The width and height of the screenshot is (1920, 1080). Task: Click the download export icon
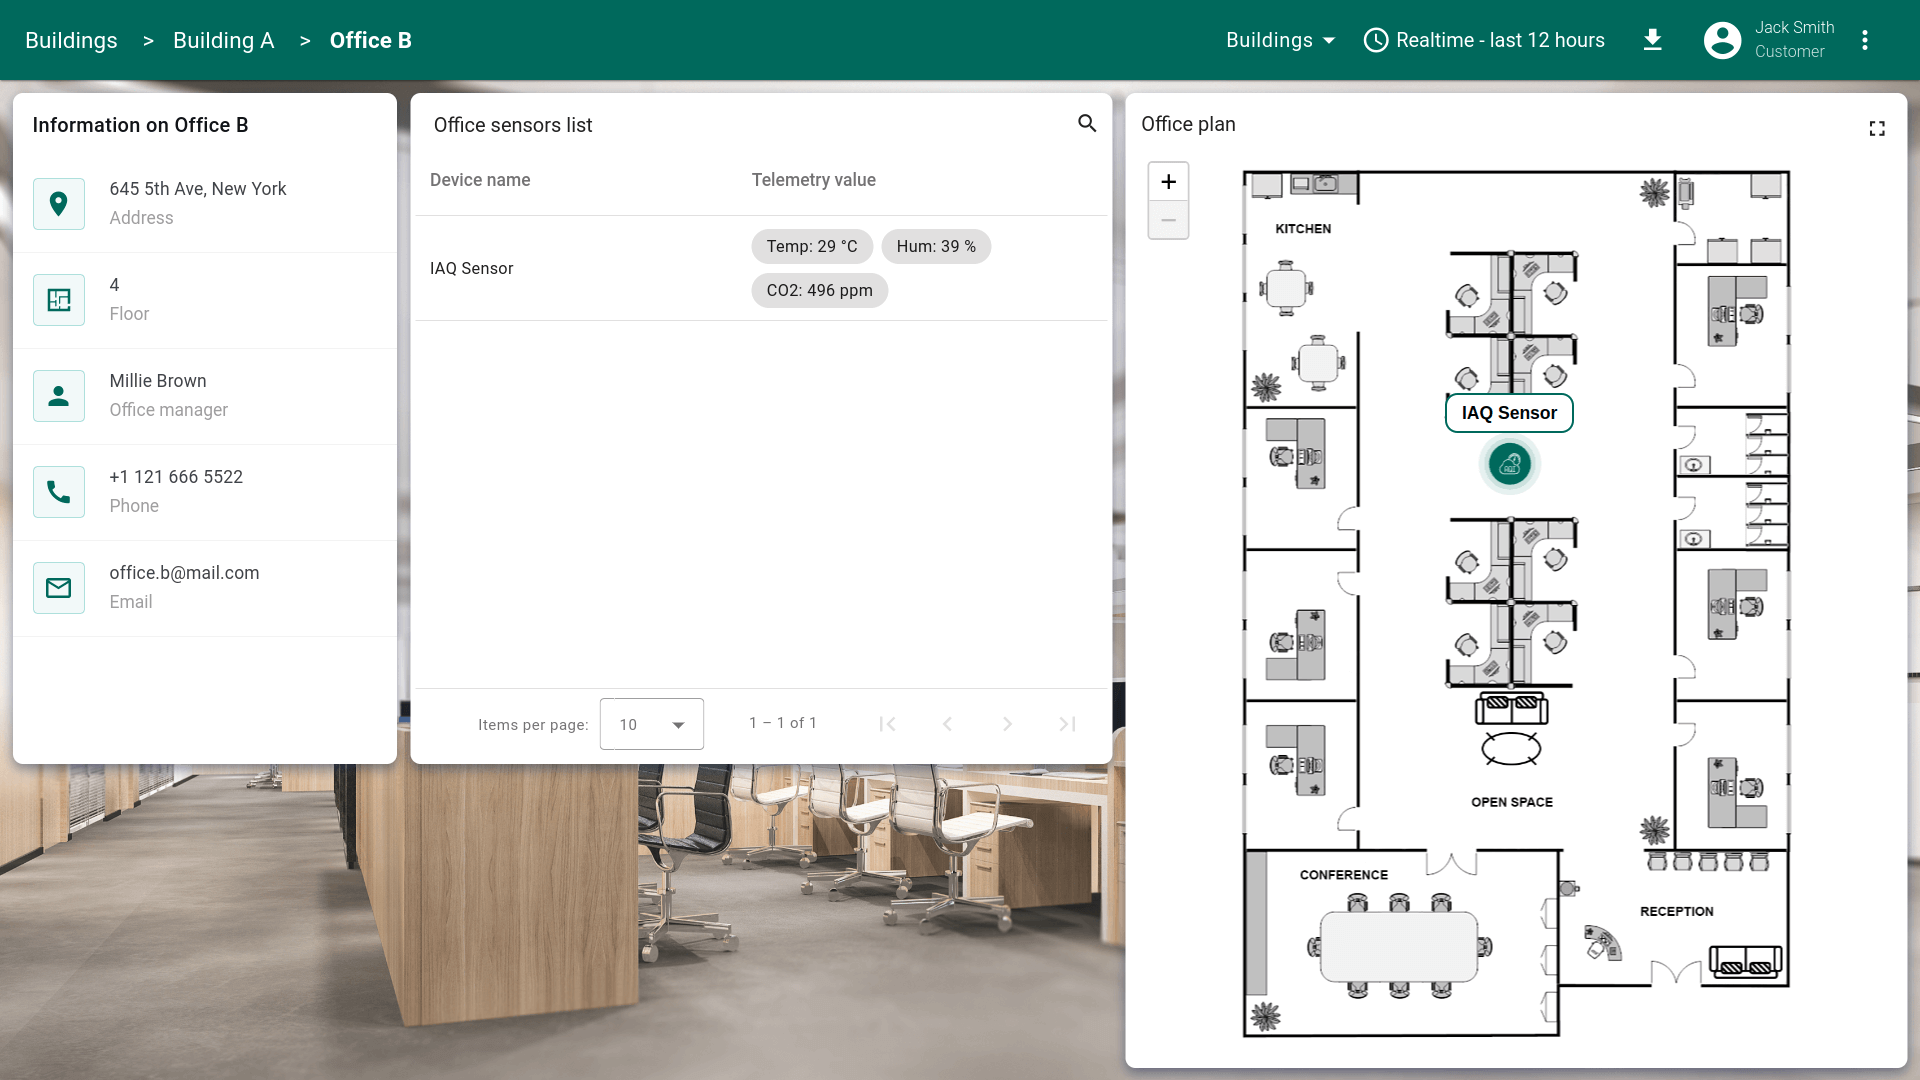(1652, 40)
